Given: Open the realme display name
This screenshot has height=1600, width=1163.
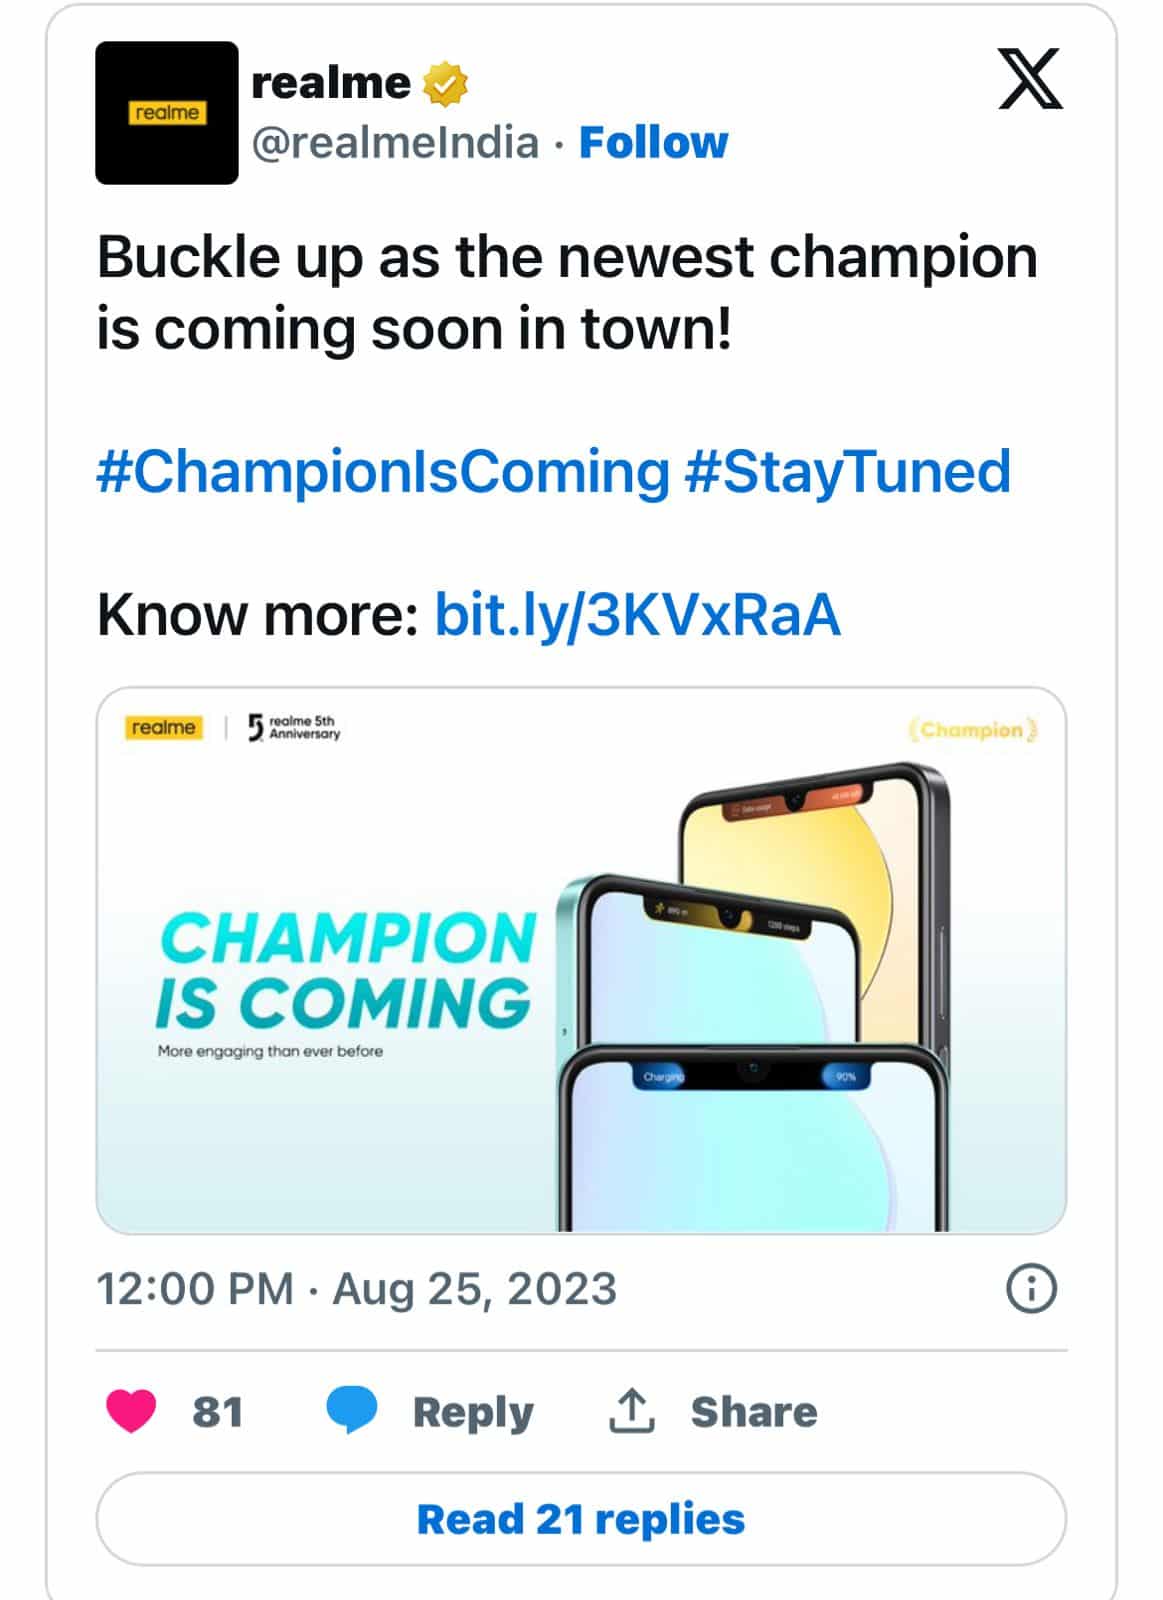Looking at the screenshot, I should [331, 83].
